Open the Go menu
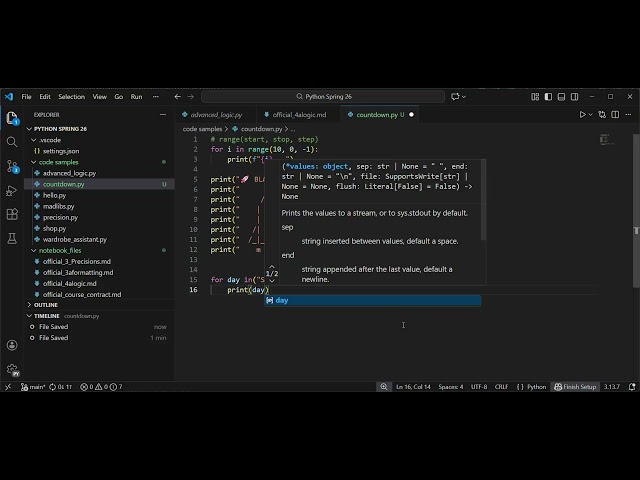The image size is (640, 480). [x=118, y=97]
